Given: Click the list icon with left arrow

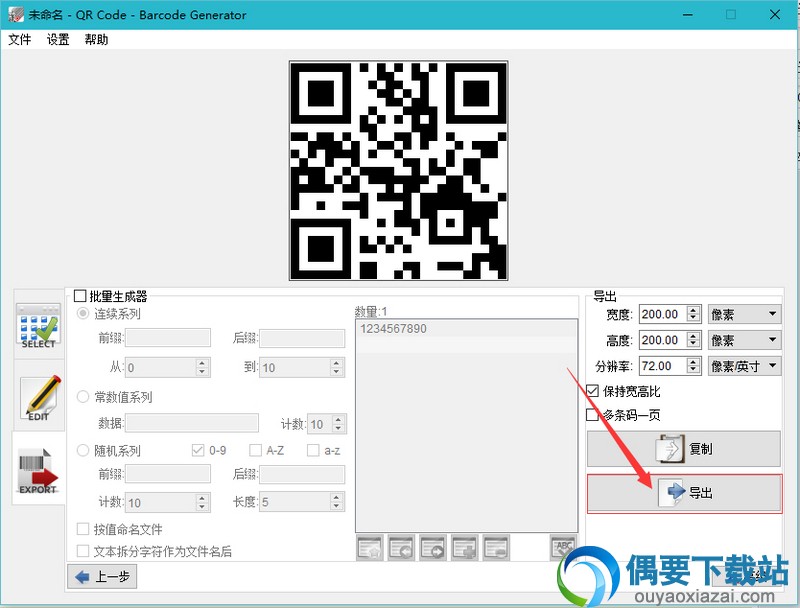Looking at the screenshot, I should pos(401,547).
